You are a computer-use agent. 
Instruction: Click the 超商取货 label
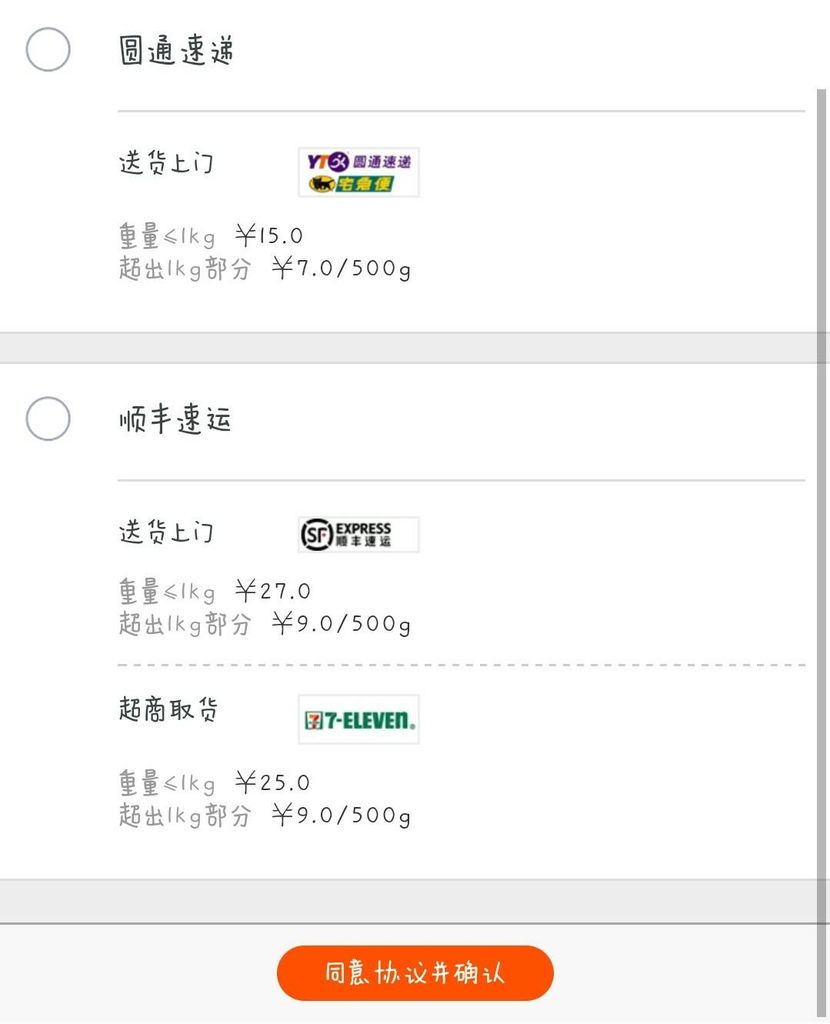point(168,711)
